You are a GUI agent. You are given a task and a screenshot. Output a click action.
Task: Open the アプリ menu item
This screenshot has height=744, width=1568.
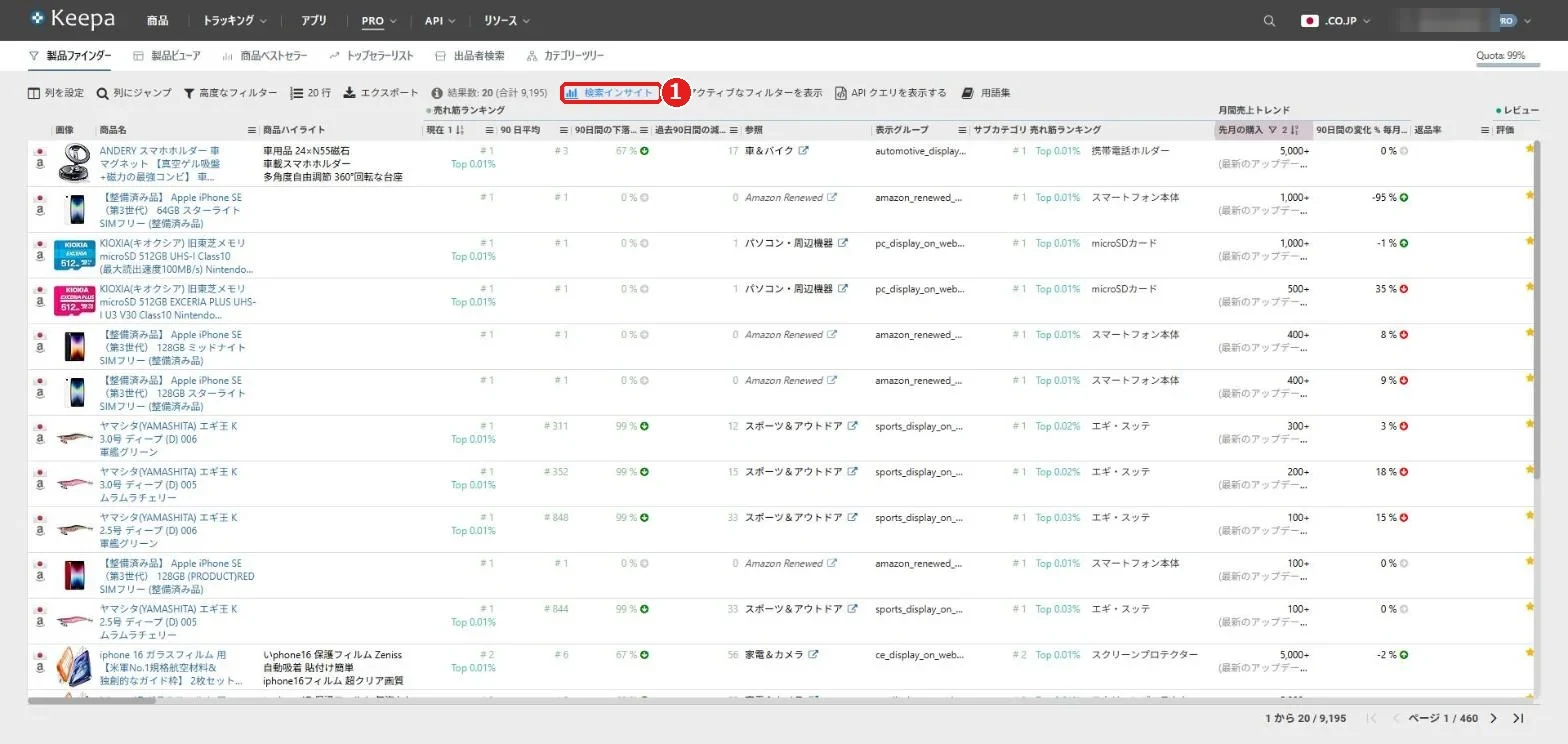(x=314, y=20)
